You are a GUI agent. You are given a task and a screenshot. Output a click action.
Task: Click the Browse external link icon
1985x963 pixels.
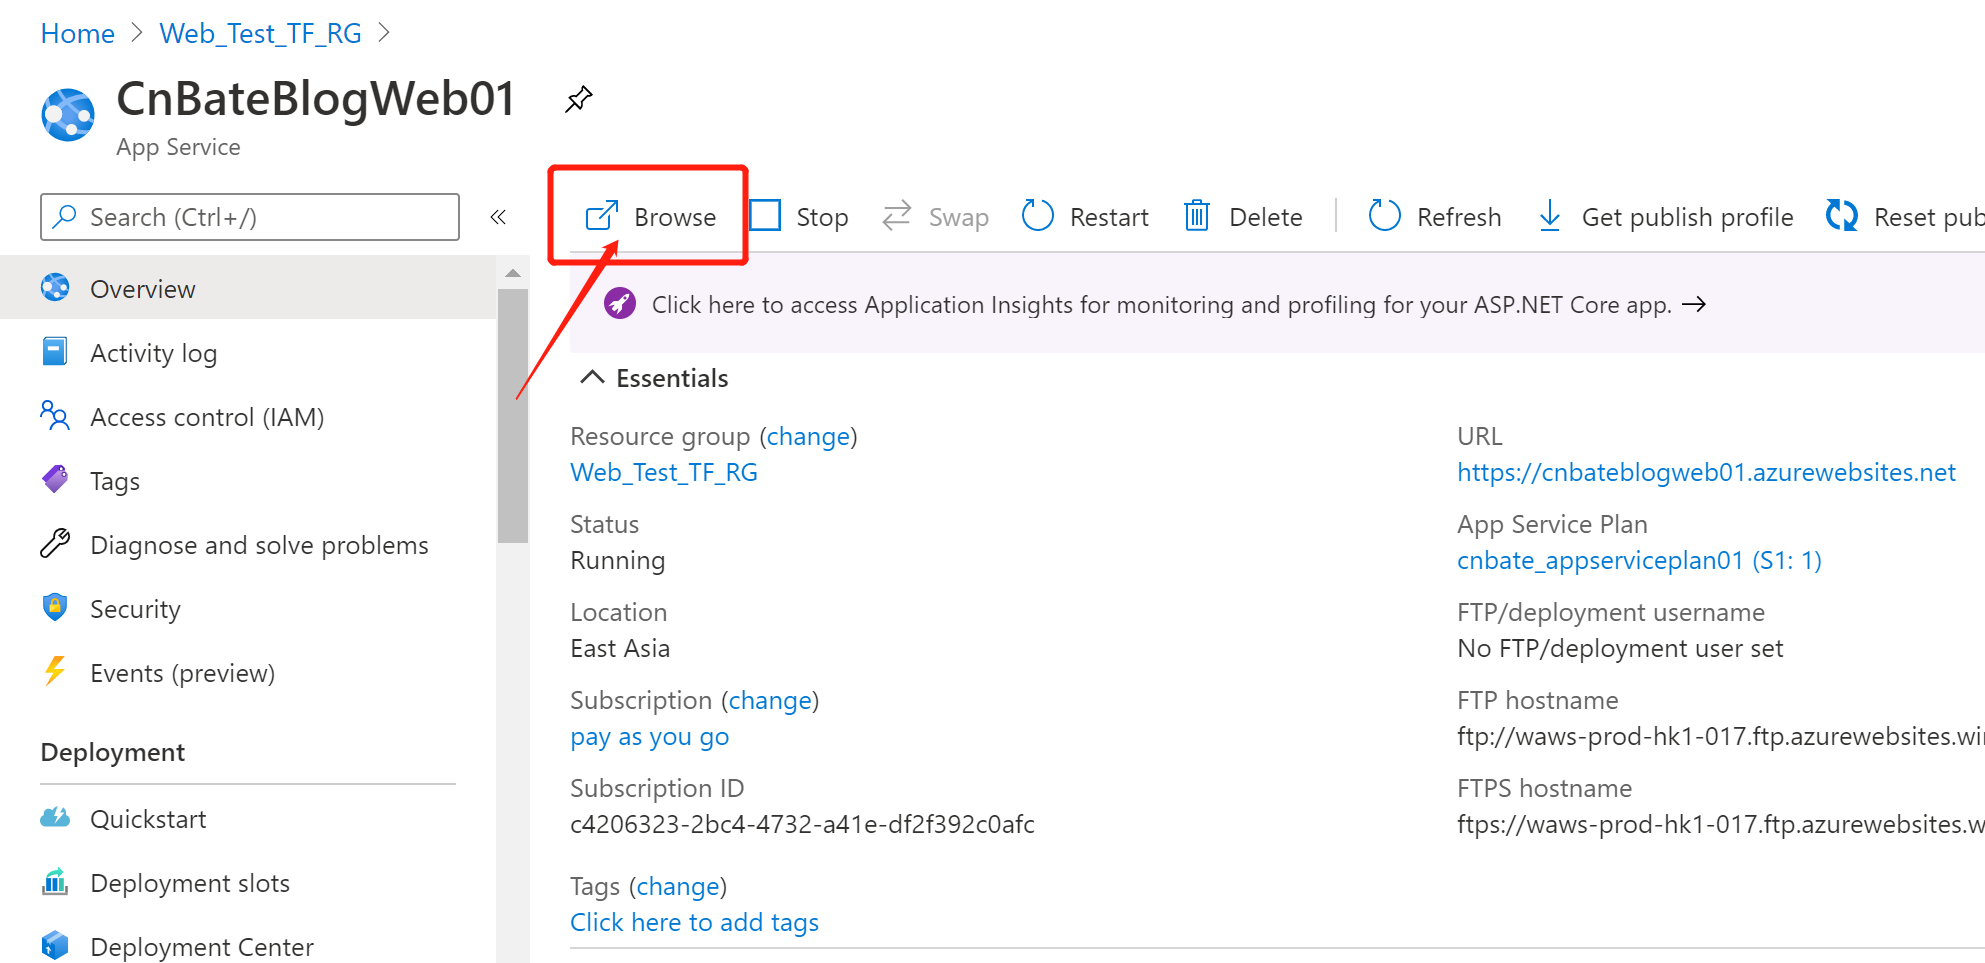coord(602,216)
